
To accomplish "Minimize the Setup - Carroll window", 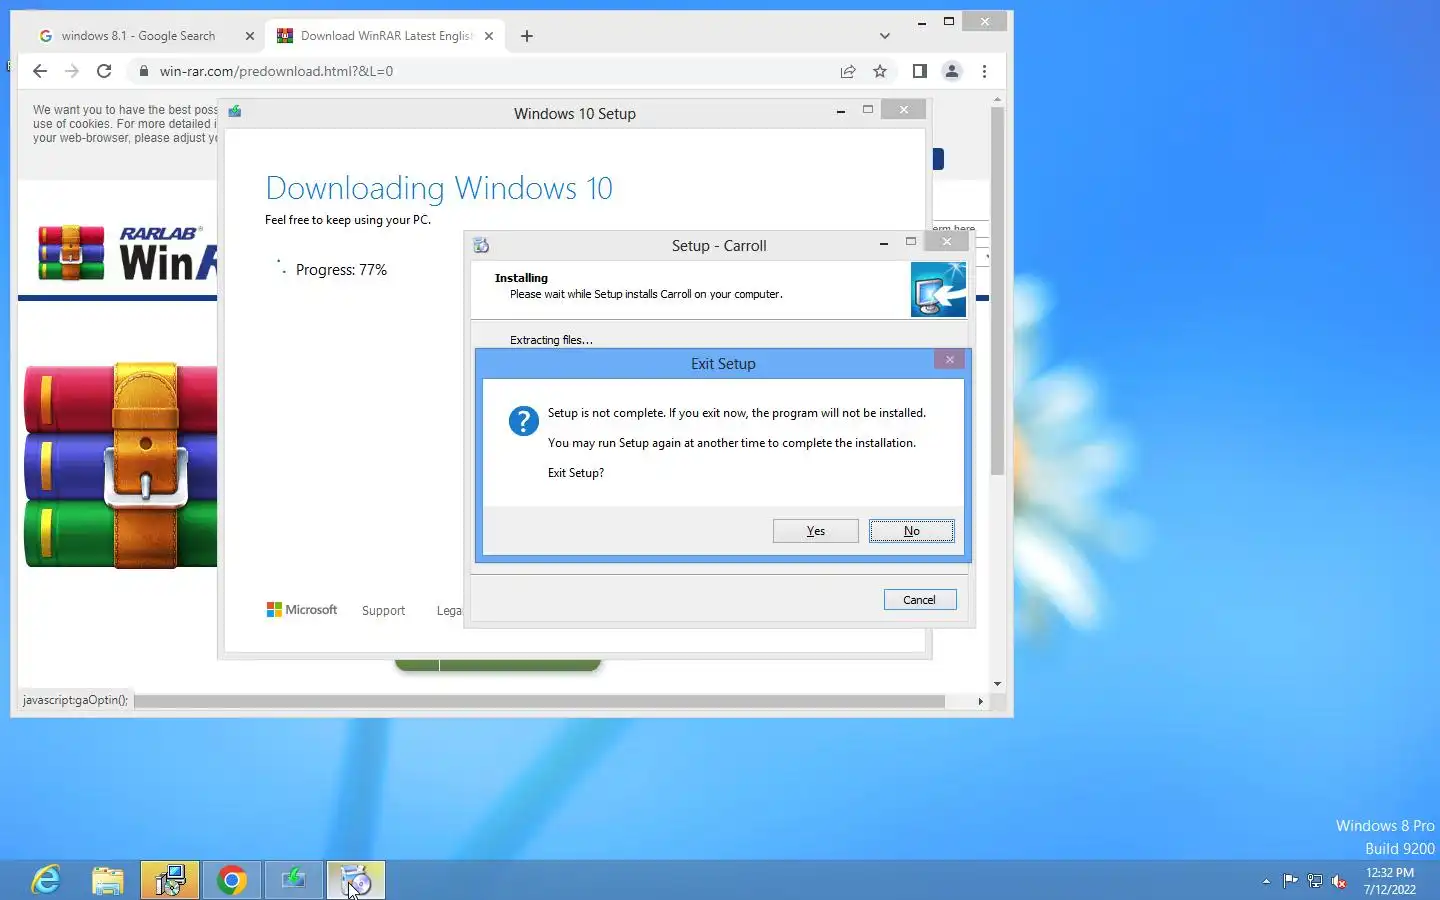I will click(x=884, y=243).
